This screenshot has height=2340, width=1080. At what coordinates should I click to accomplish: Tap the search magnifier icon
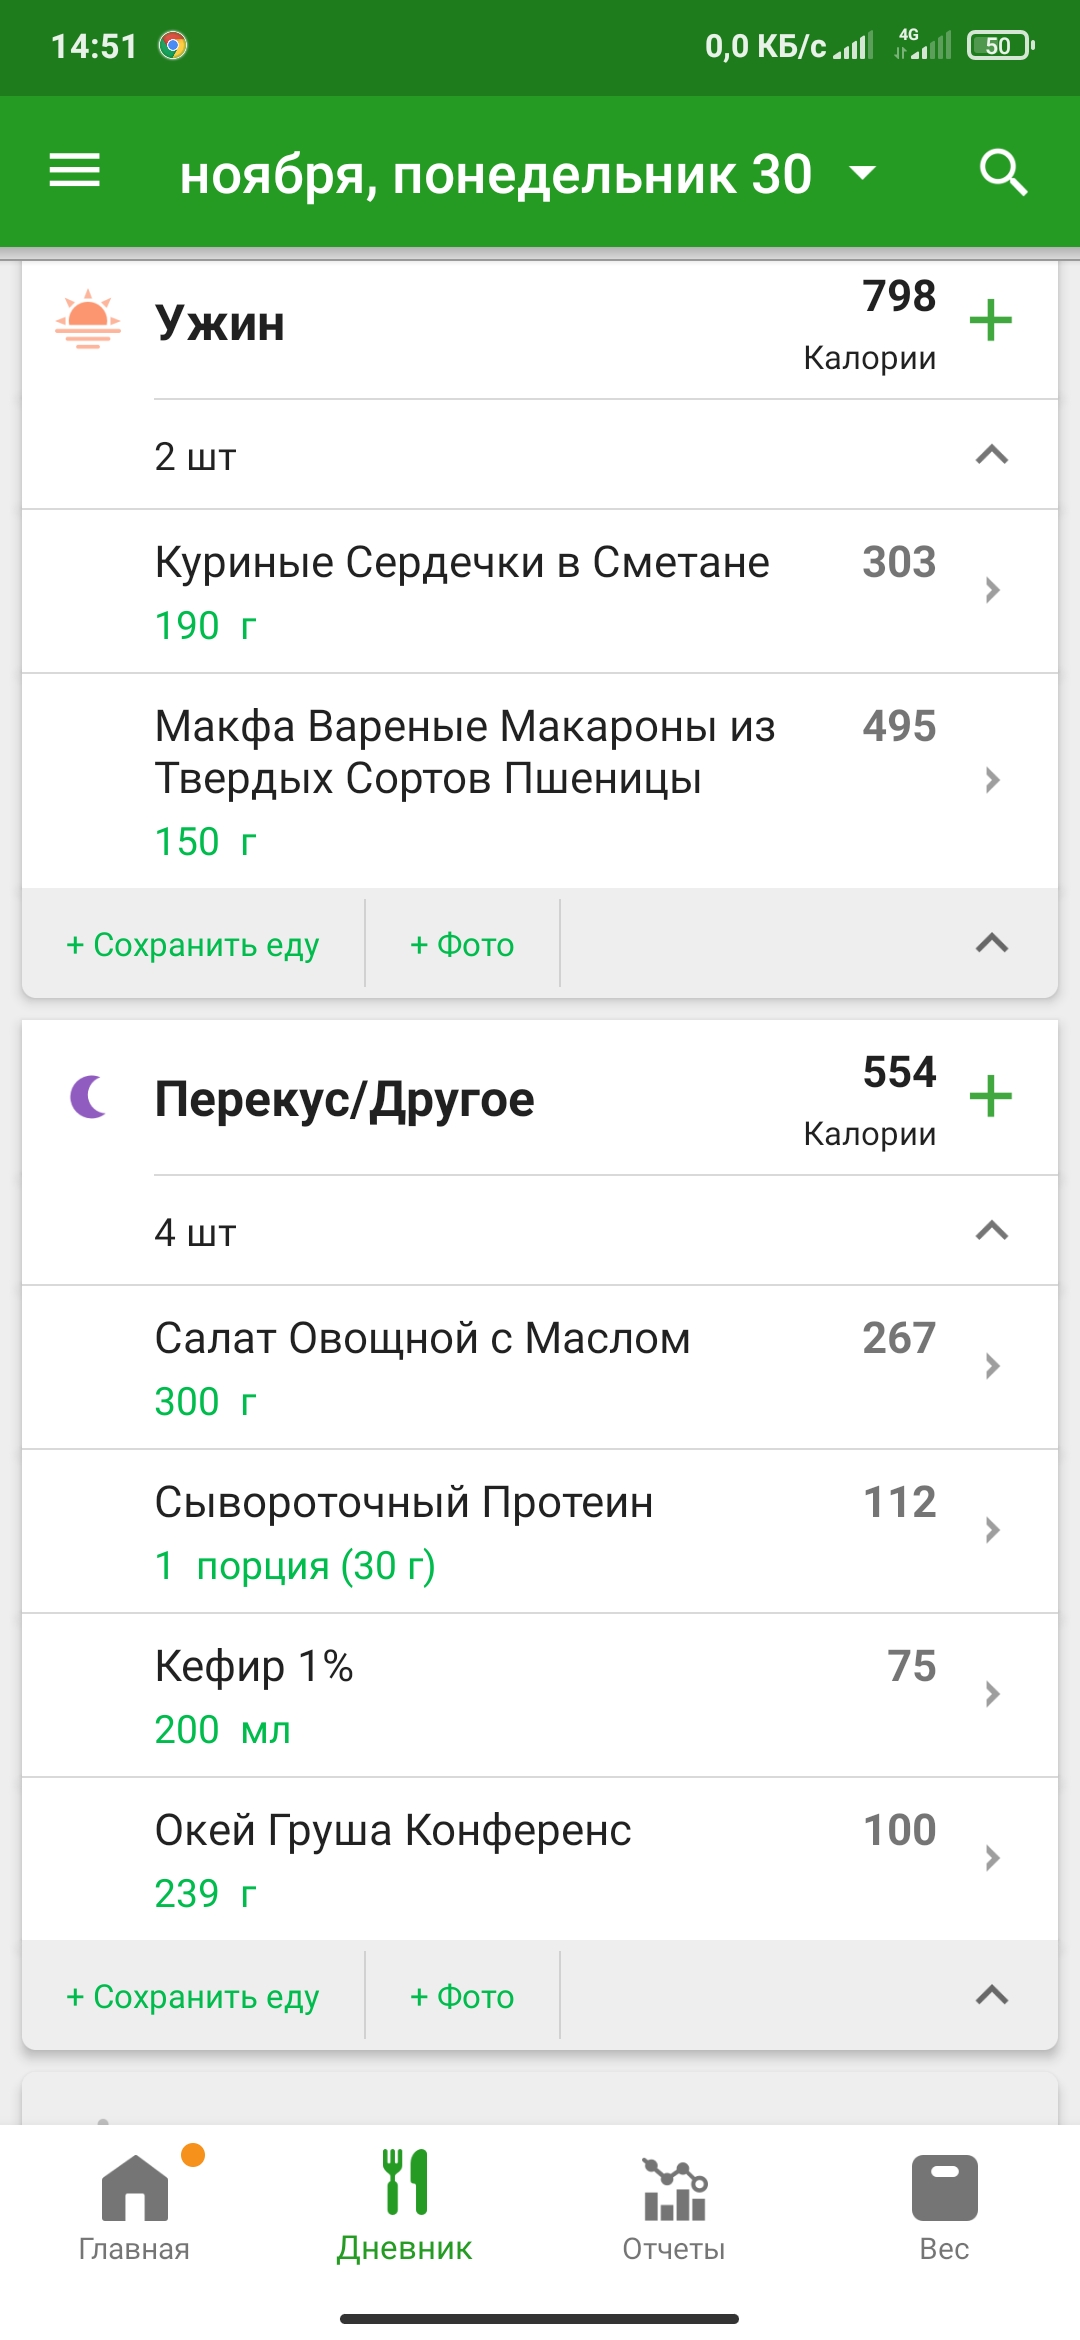point(1003,172)
